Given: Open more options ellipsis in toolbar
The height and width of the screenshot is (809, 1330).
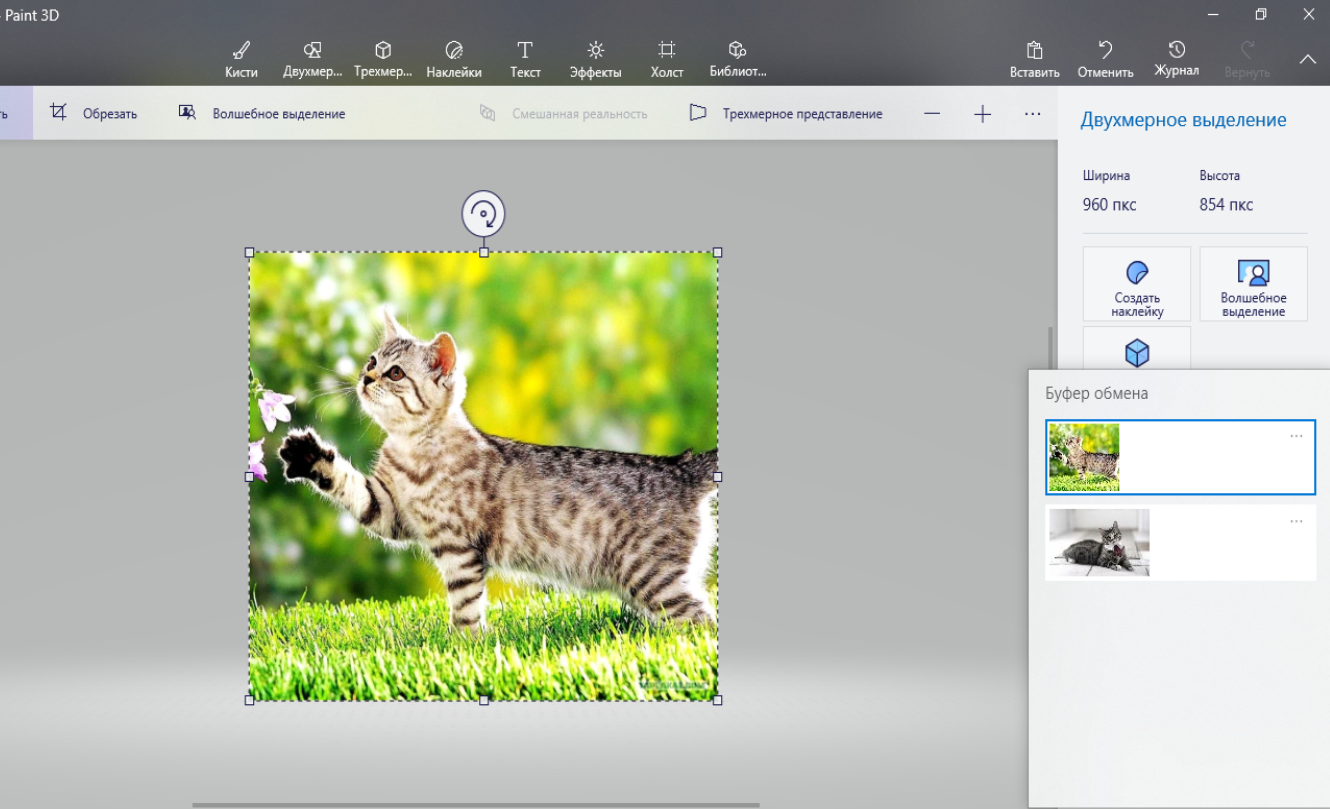Looking at the screenshot, I should 1033,114.
